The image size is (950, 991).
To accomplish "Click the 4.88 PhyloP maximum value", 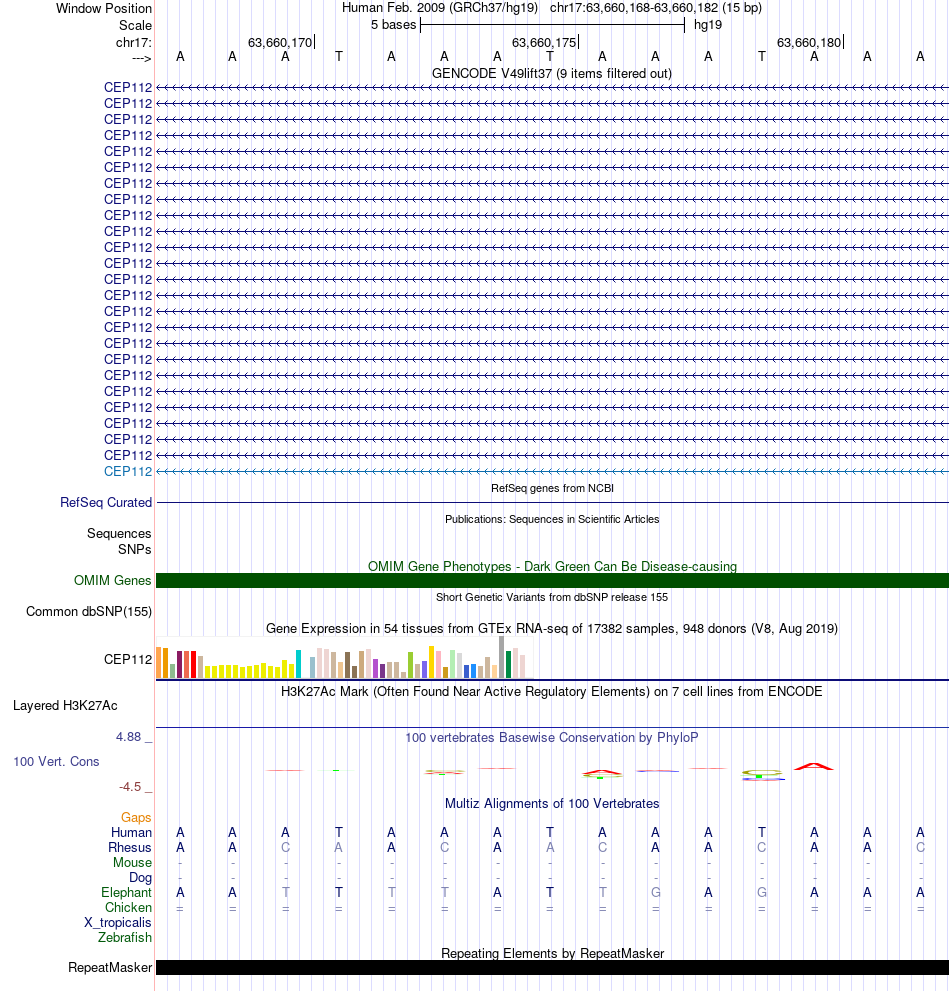I will (x=128, y=737).
